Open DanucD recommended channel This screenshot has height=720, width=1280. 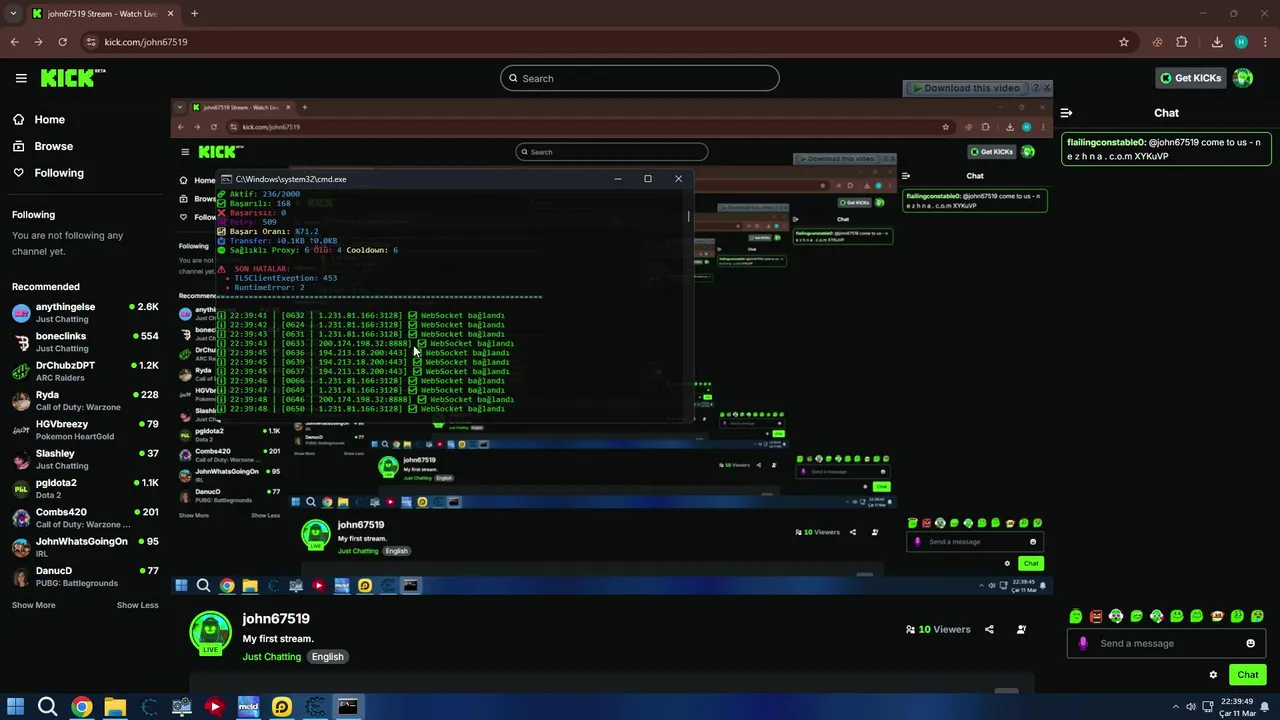click(x=85, y=576)
